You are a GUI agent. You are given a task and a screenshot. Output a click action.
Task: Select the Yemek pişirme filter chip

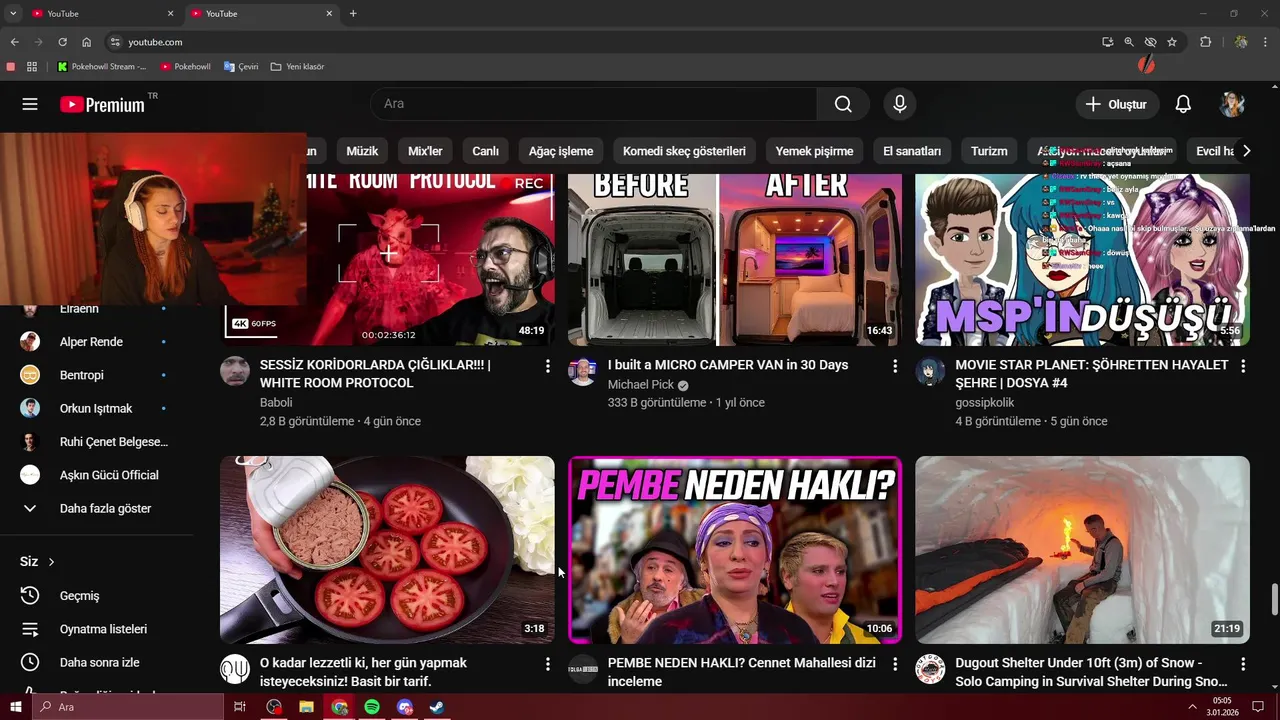tap(814, 151)
